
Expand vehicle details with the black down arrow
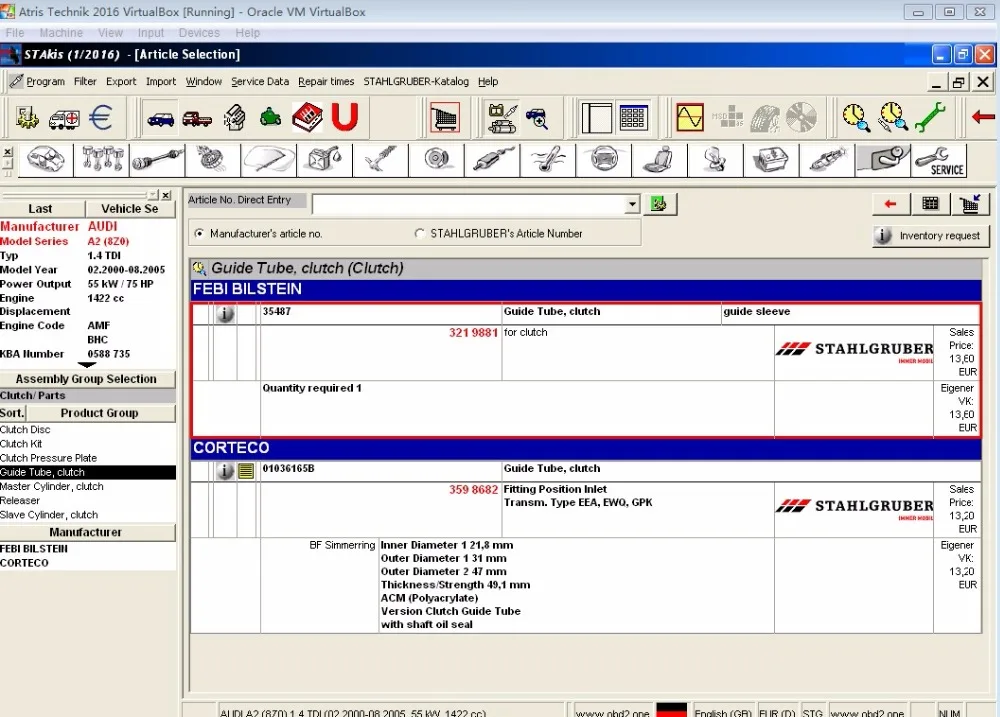(x=87, y=365)
